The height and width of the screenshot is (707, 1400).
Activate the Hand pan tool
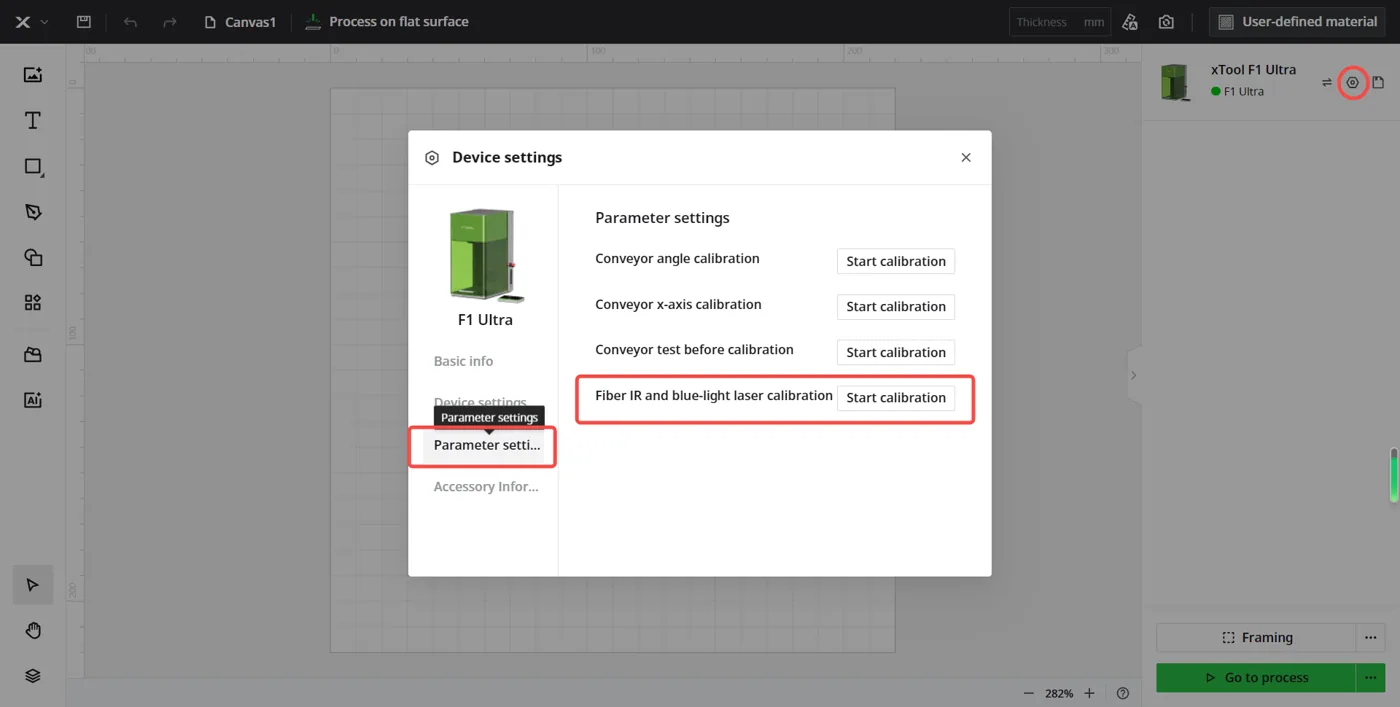click(x=33, y=630)
